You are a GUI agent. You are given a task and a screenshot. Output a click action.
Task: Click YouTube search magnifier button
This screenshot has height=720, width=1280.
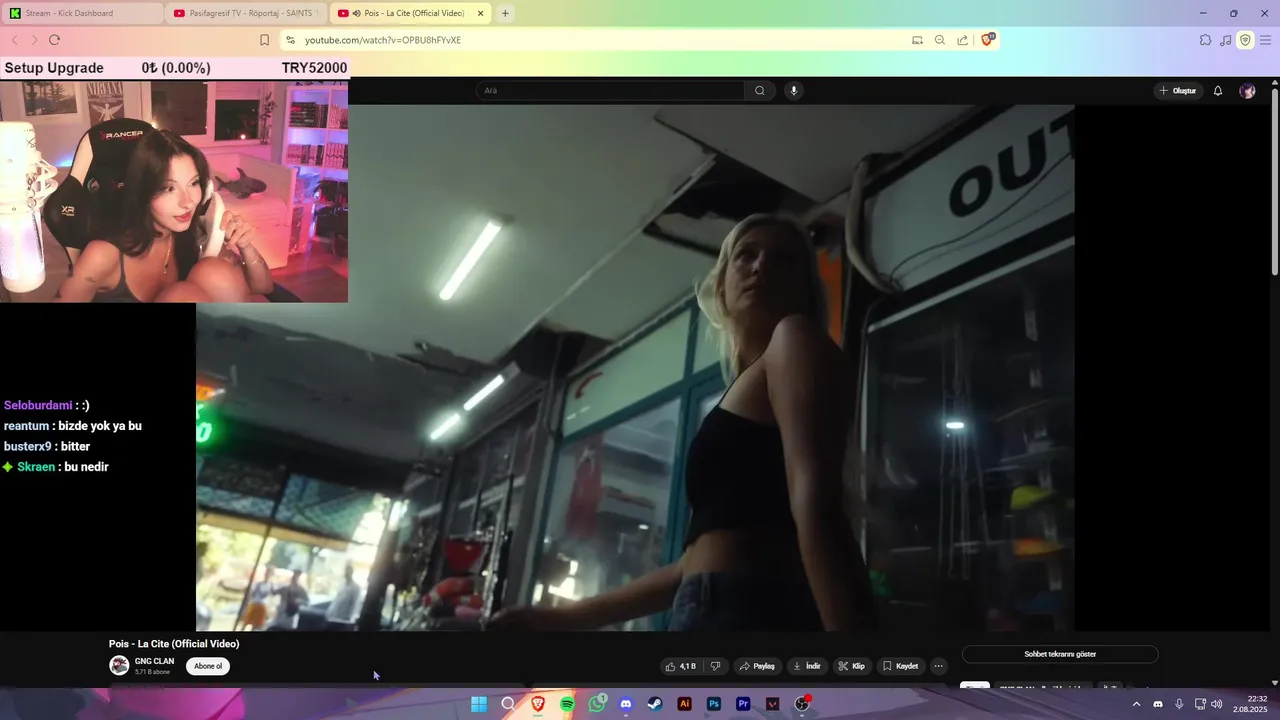tap(760, 91)
